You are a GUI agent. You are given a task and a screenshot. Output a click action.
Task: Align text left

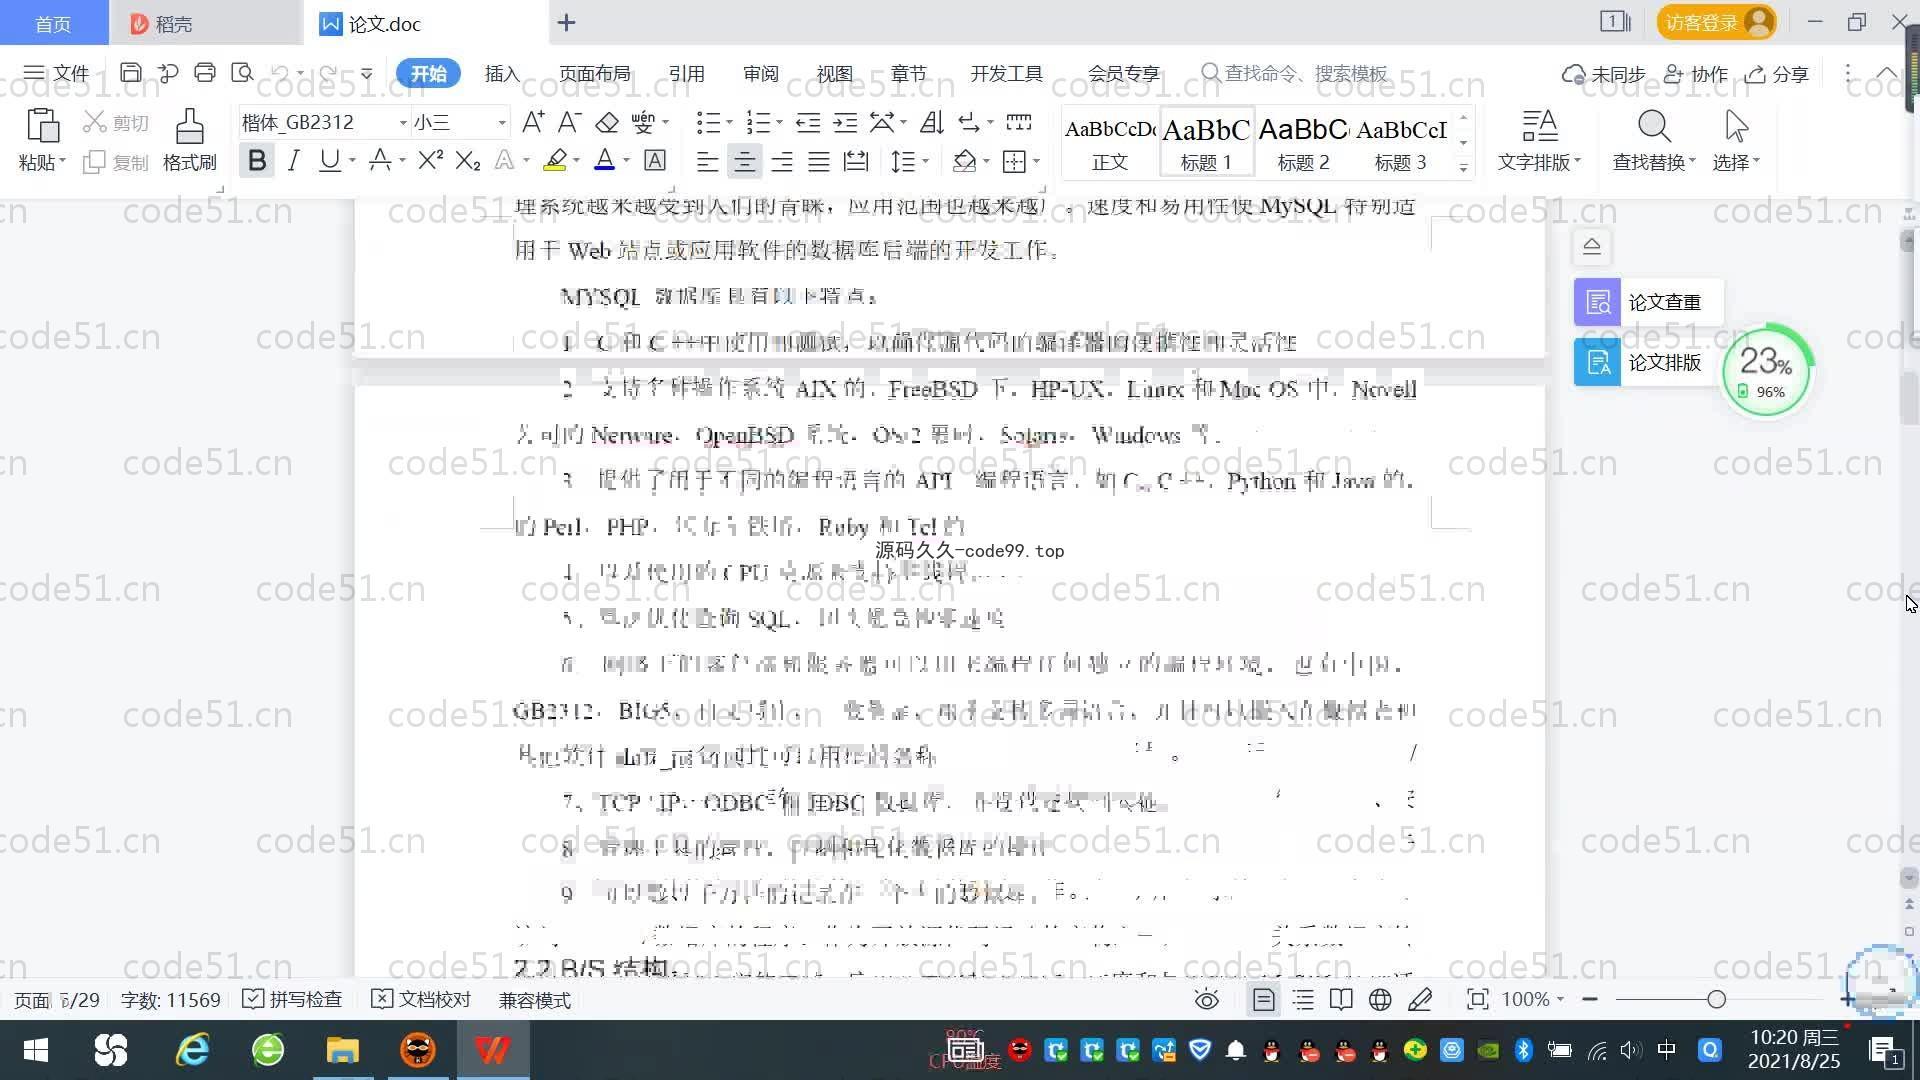pos(707,161)
